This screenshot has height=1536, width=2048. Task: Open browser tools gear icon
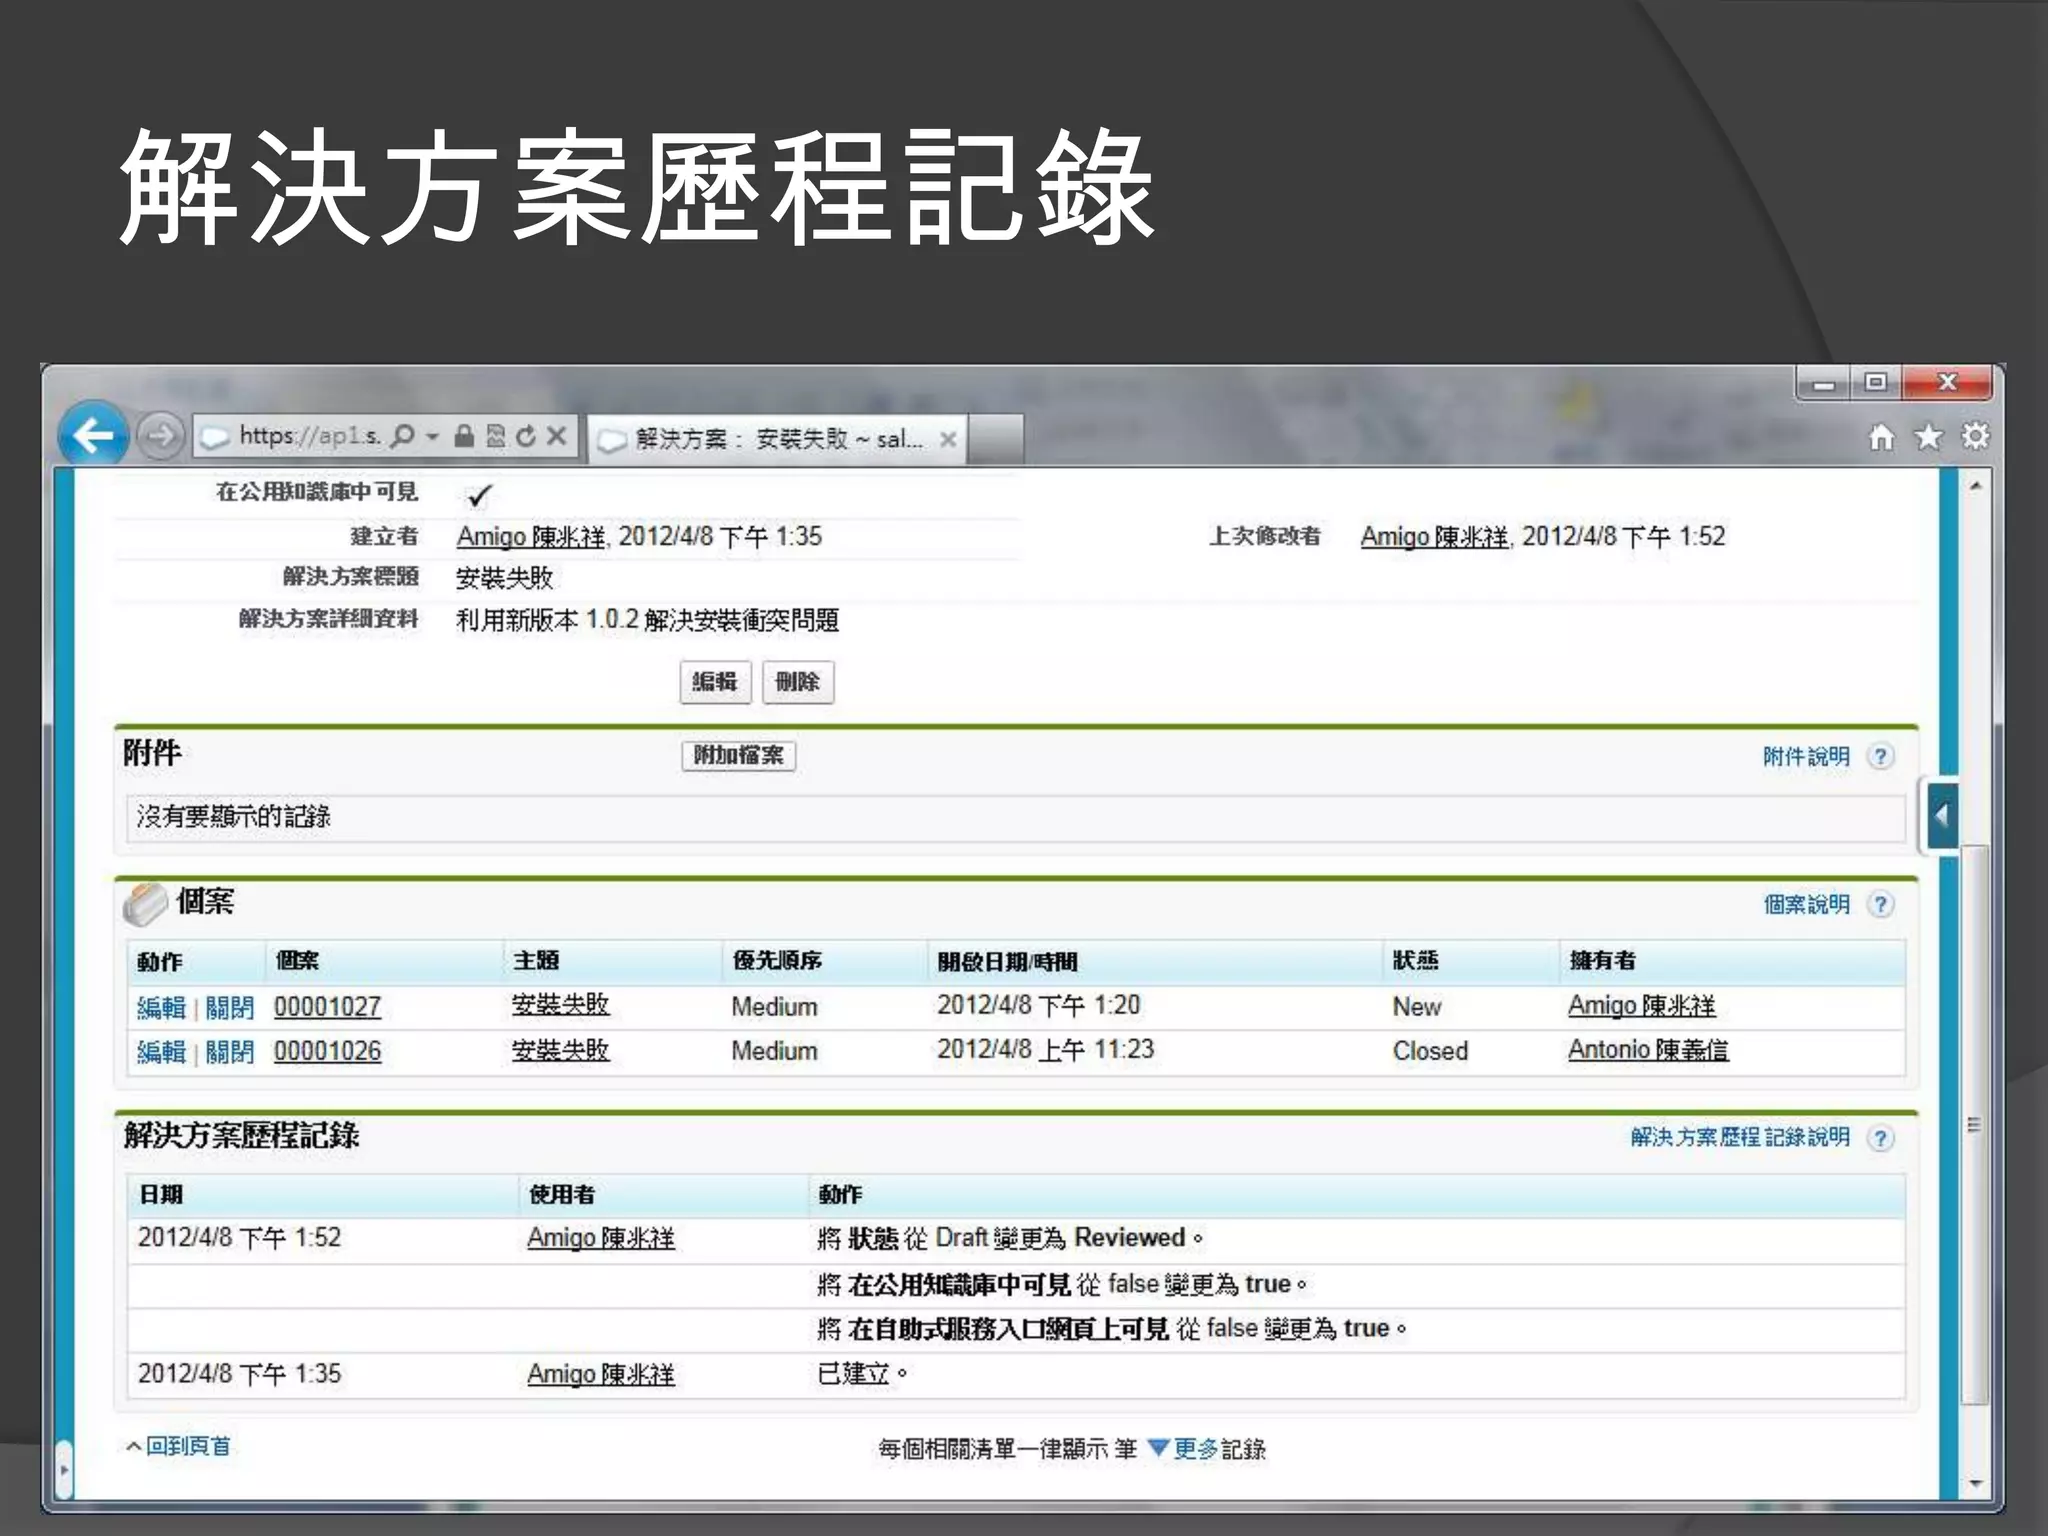click(1975, 436)
